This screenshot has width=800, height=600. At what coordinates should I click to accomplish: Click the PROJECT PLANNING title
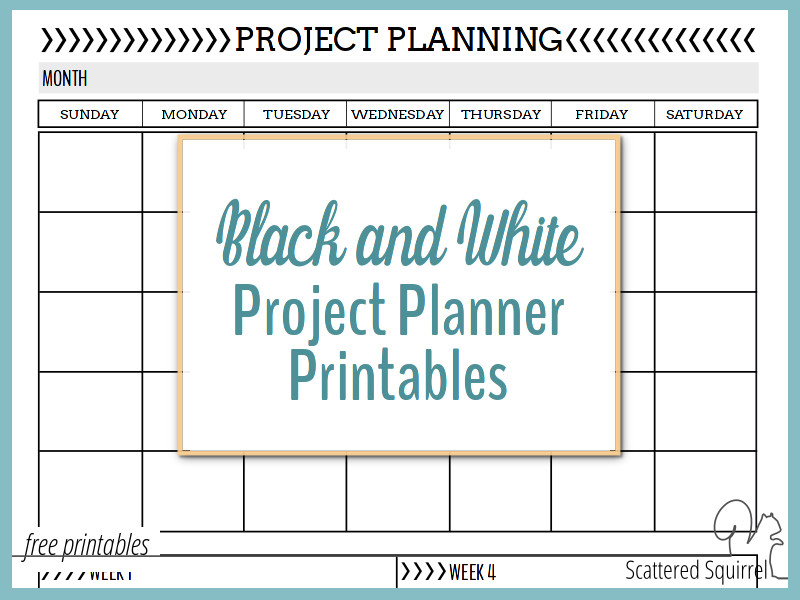[x=398, y=40]
